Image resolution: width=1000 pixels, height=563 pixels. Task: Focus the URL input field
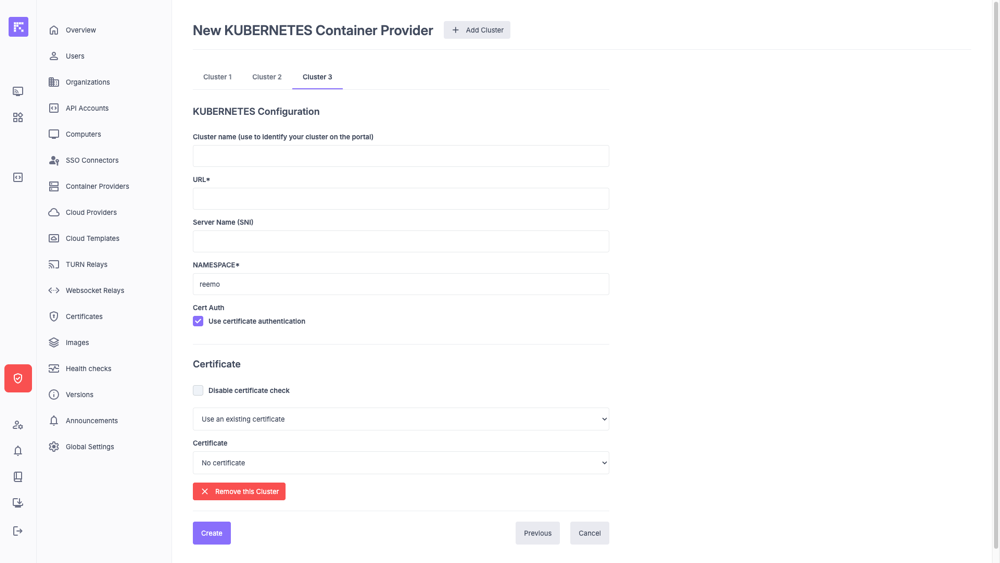[400, 198]
